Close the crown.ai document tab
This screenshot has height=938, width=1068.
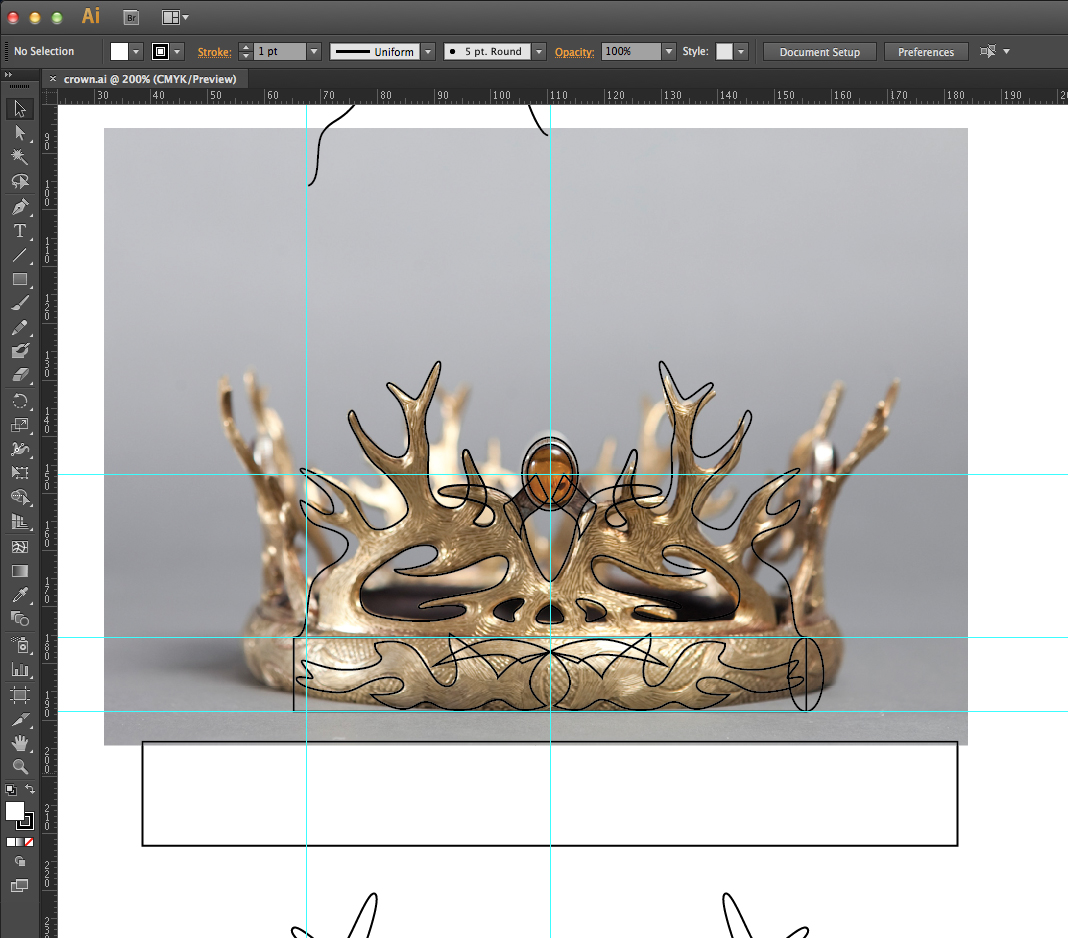point(52,79)
